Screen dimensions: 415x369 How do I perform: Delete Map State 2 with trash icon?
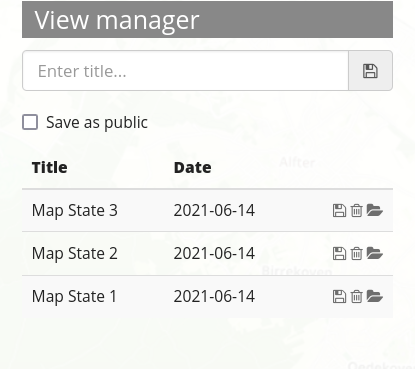coord(356,254)
